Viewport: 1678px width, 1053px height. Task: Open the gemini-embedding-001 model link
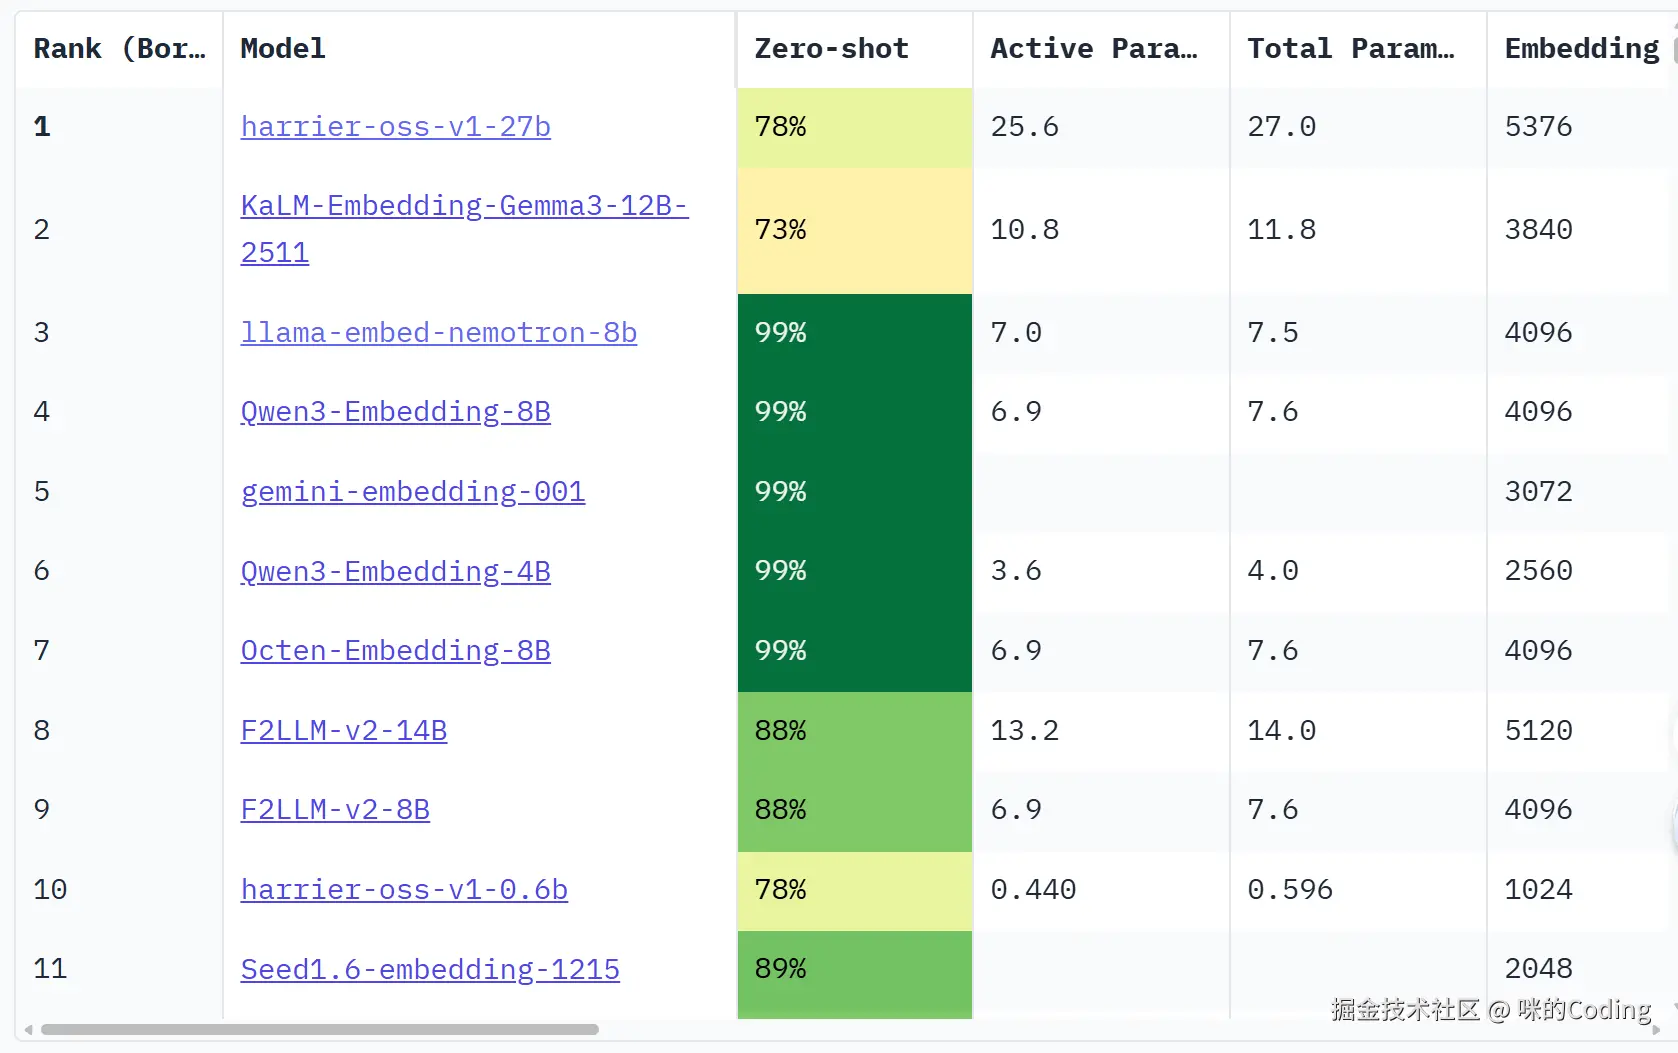click(412, 492)
